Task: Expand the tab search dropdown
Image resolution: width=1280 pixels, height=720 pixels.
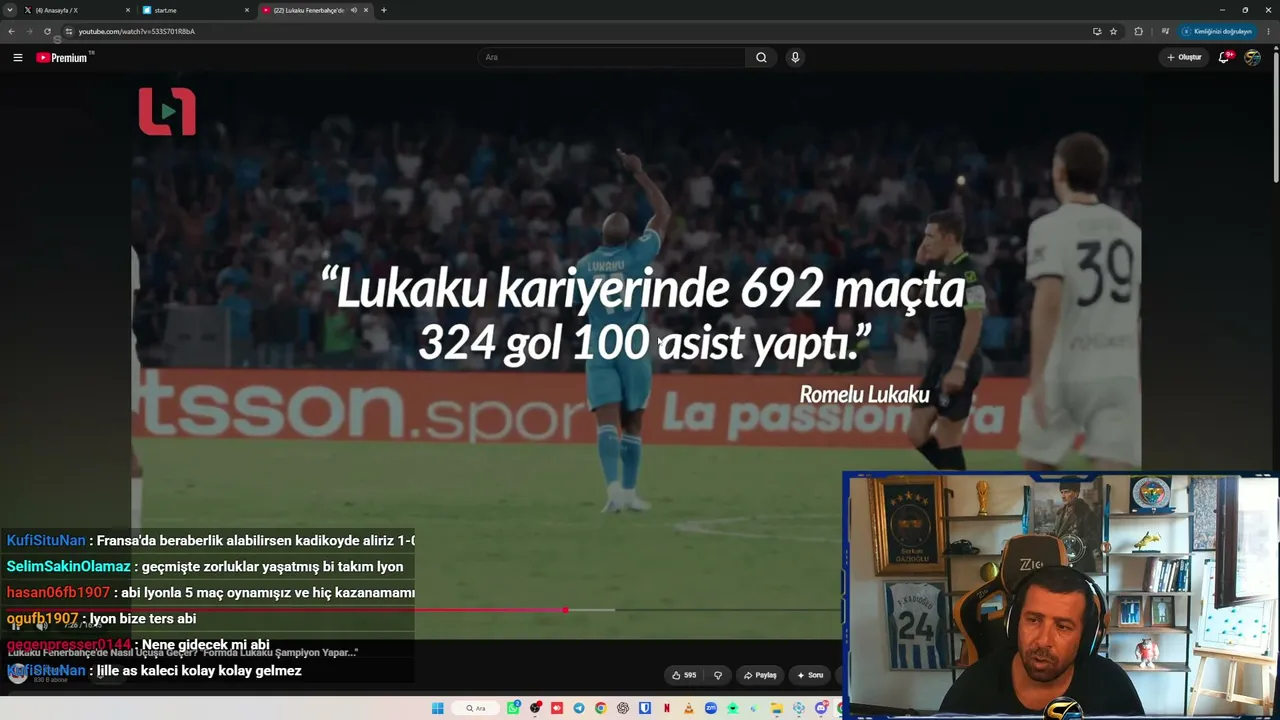Action: coord(10,10)
